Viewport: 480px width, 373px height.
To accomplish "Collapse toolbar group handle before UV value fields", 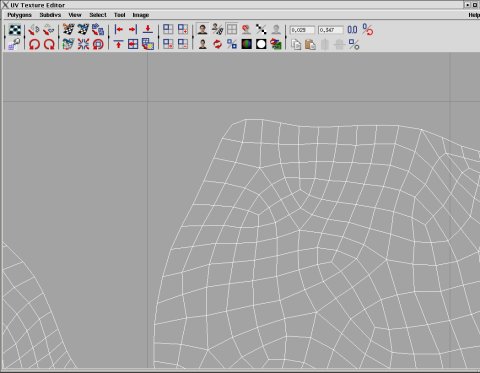I will click(286, 37).
